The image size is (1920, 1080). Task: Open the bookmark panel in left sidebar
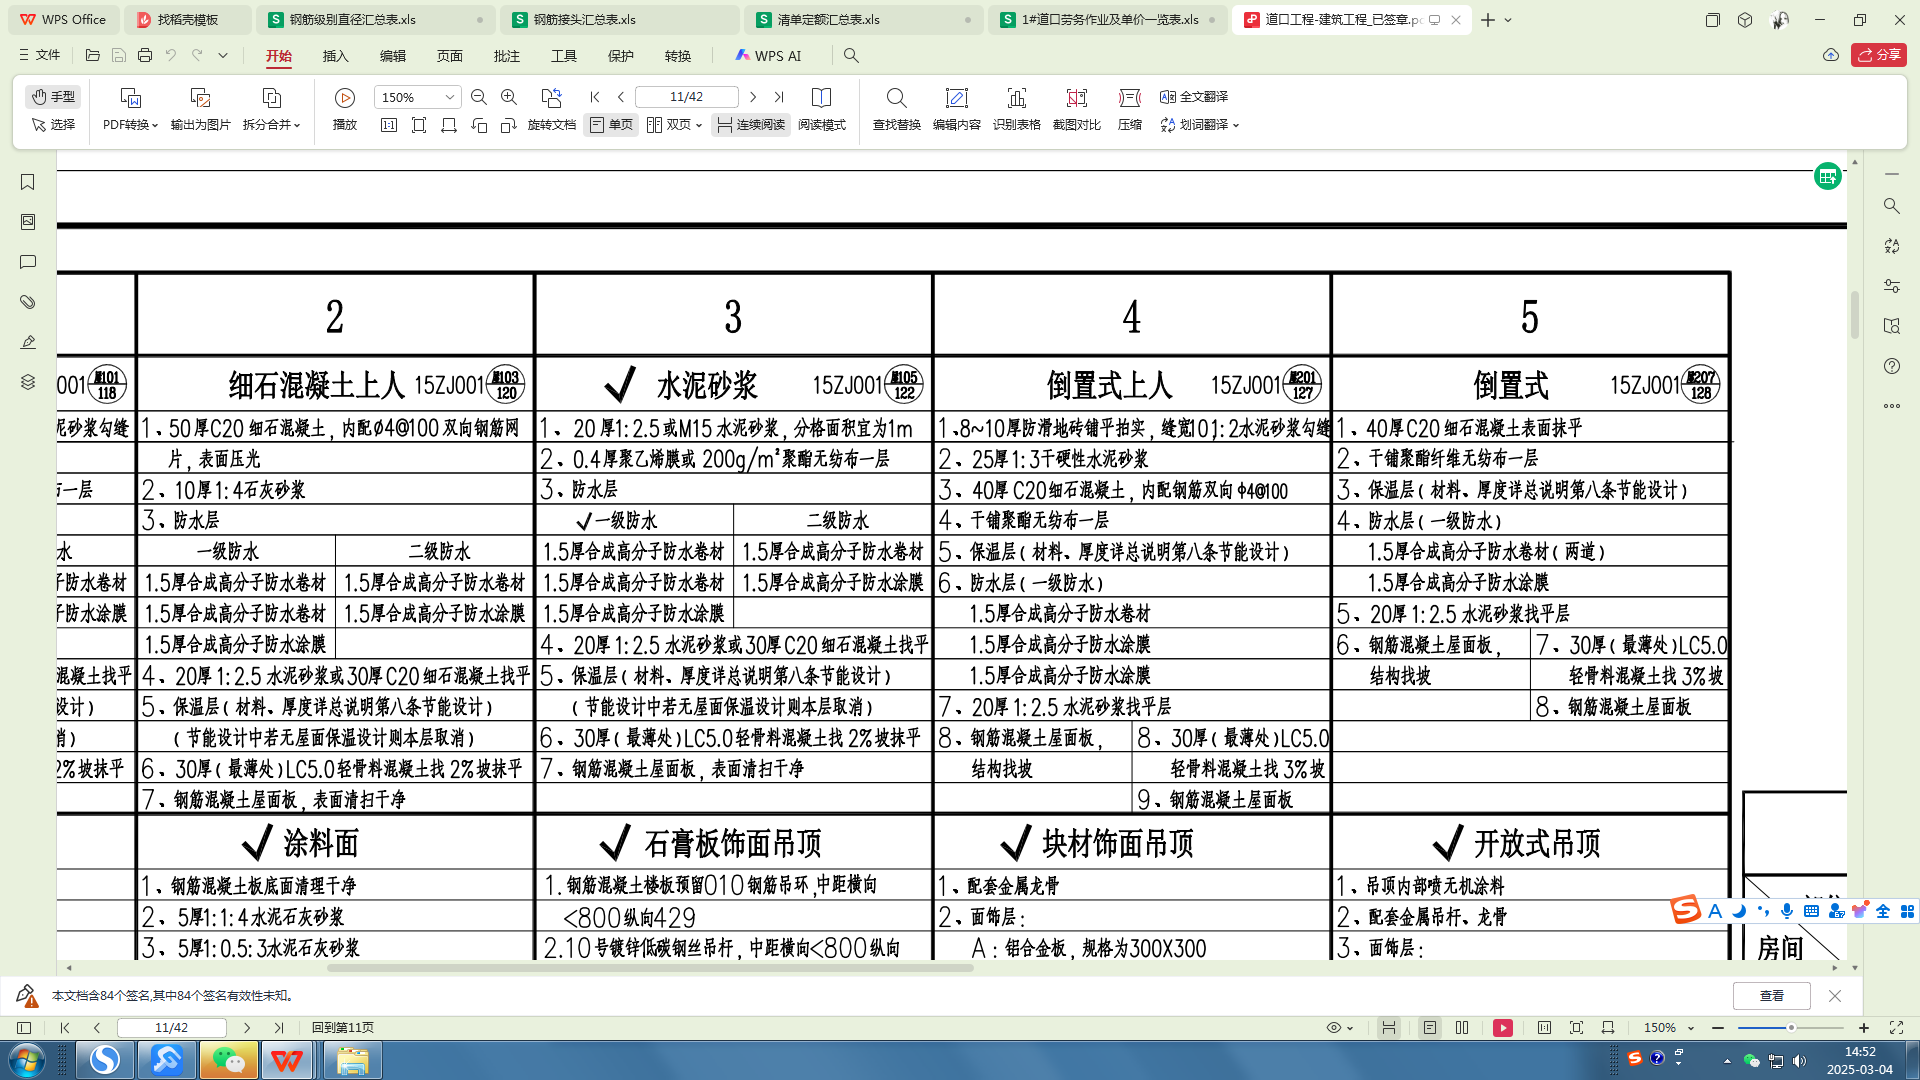tap(28, 182)
